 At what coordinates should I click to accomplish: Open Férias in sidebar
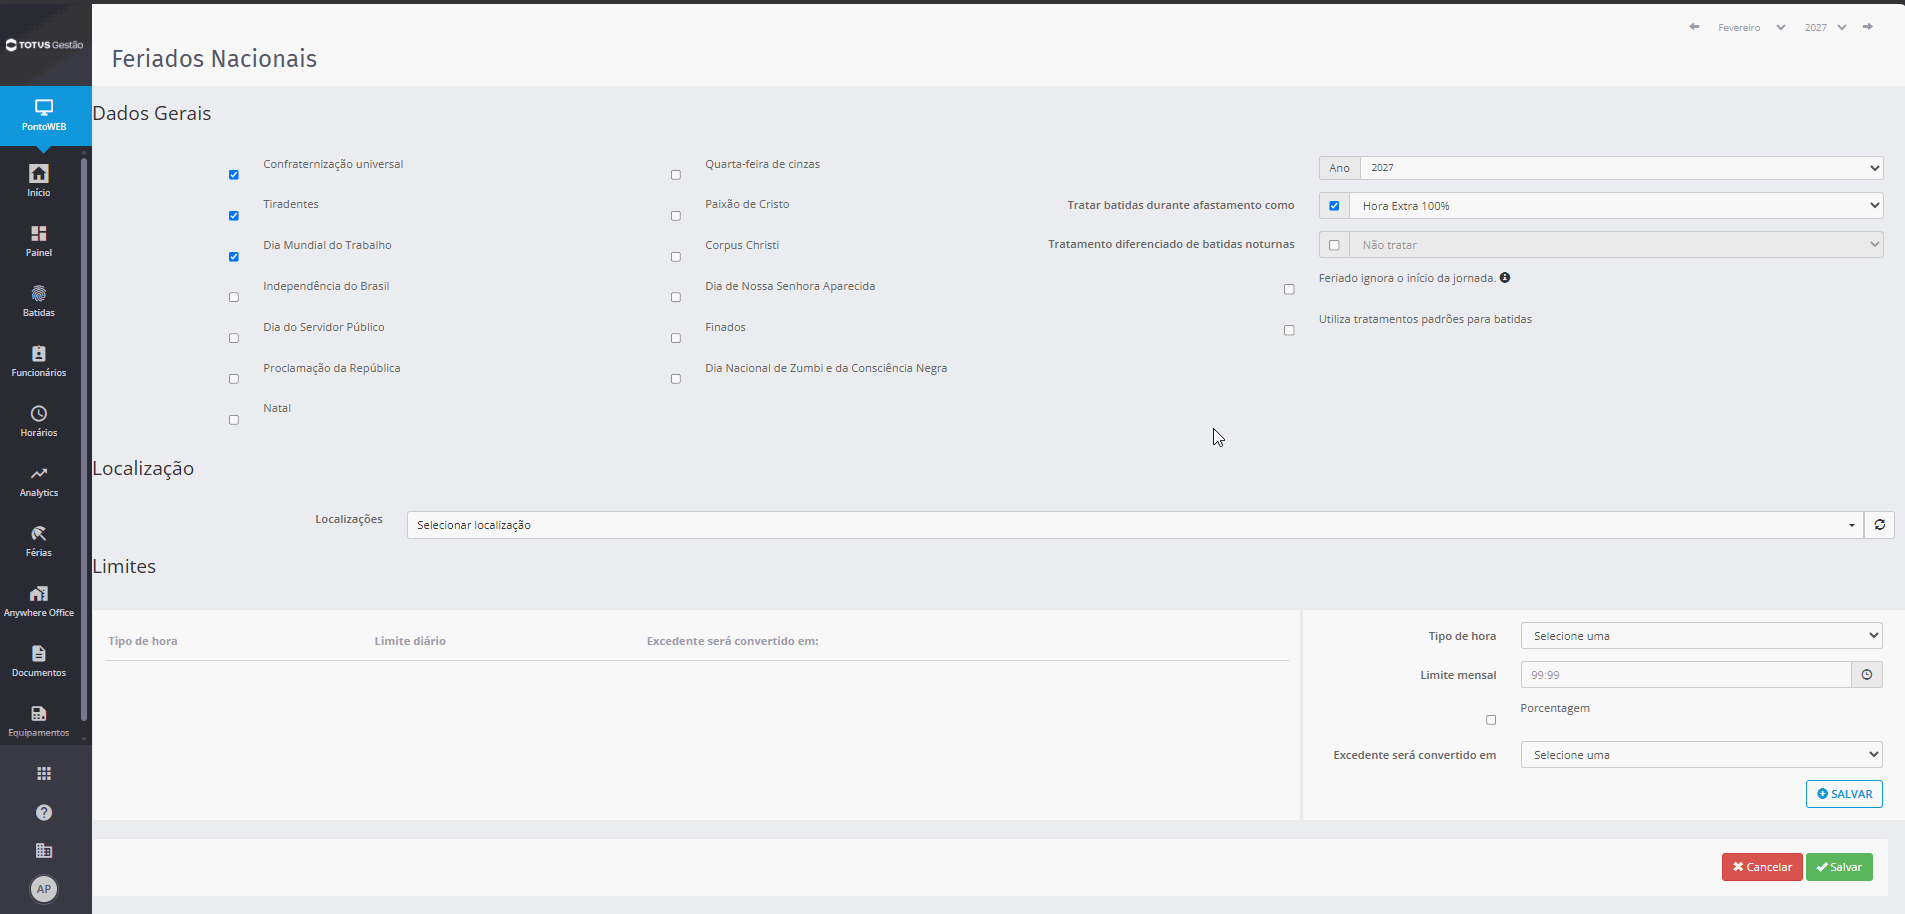coord(39,540)
